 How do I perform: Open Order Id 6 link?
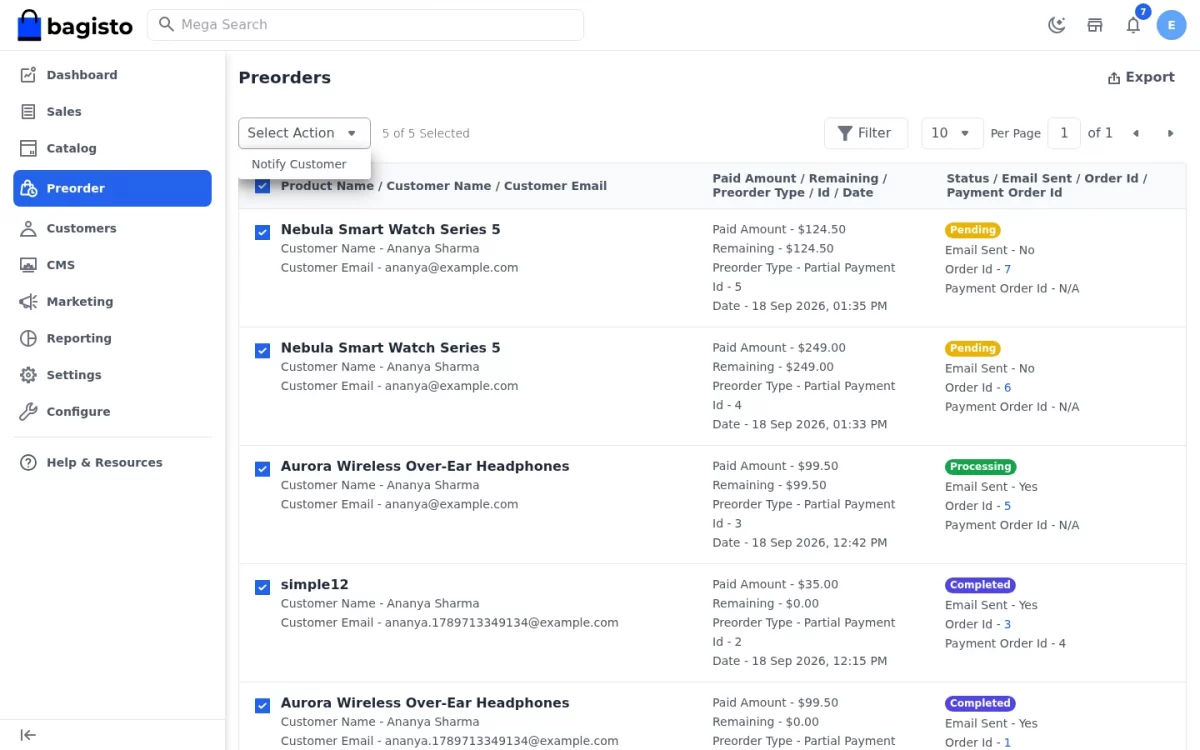click(1007, 388)
